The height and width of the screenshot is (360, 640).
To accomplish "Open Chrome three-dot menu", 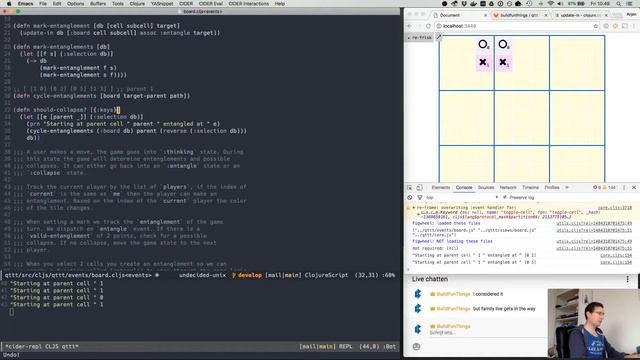I will [634, 26].
